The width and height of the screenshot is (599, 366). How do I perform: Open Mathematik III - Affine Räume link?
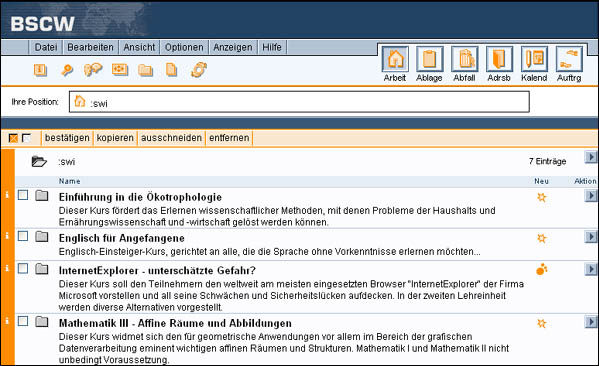pyautogui.click(x=175, y=324)
